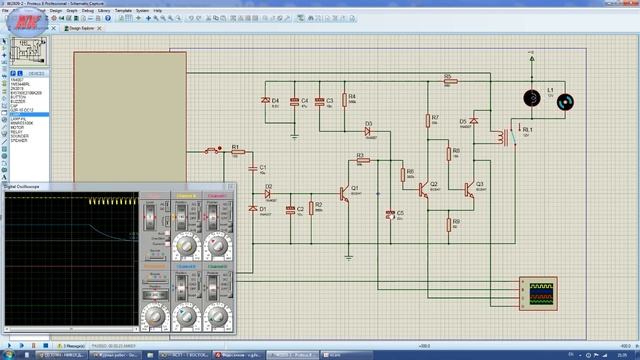The width and height of the screenshot is (640, 360).
Task: Open the Debug menu
Action: [88, 10]
